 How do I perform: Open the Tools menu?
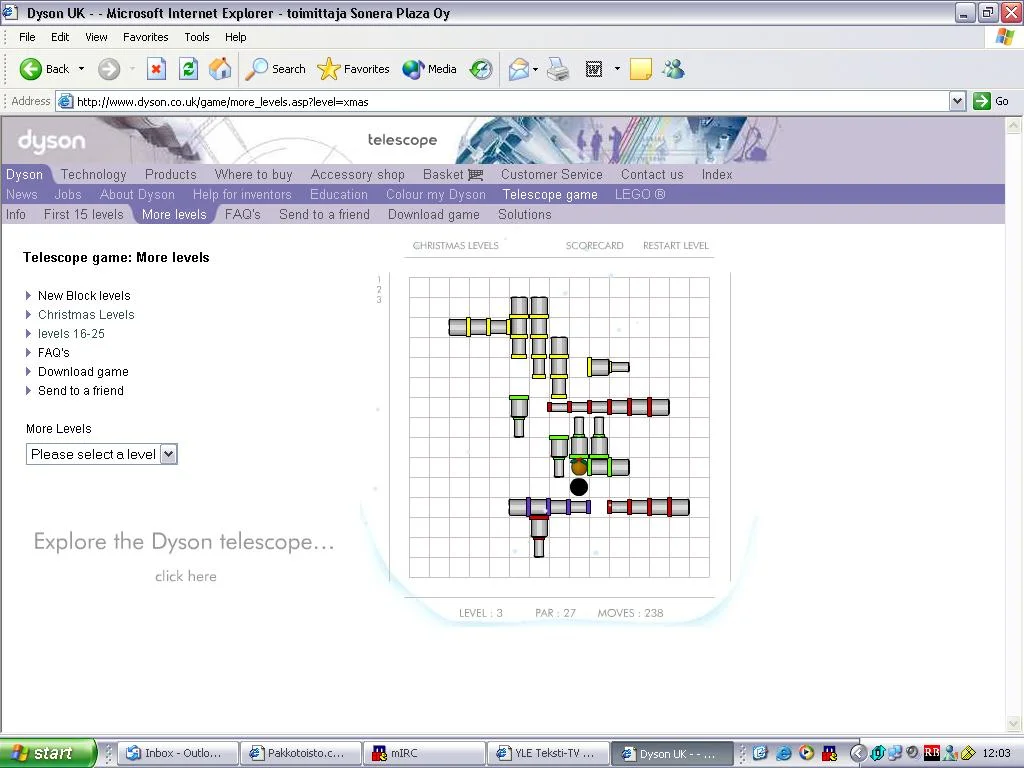197,37
